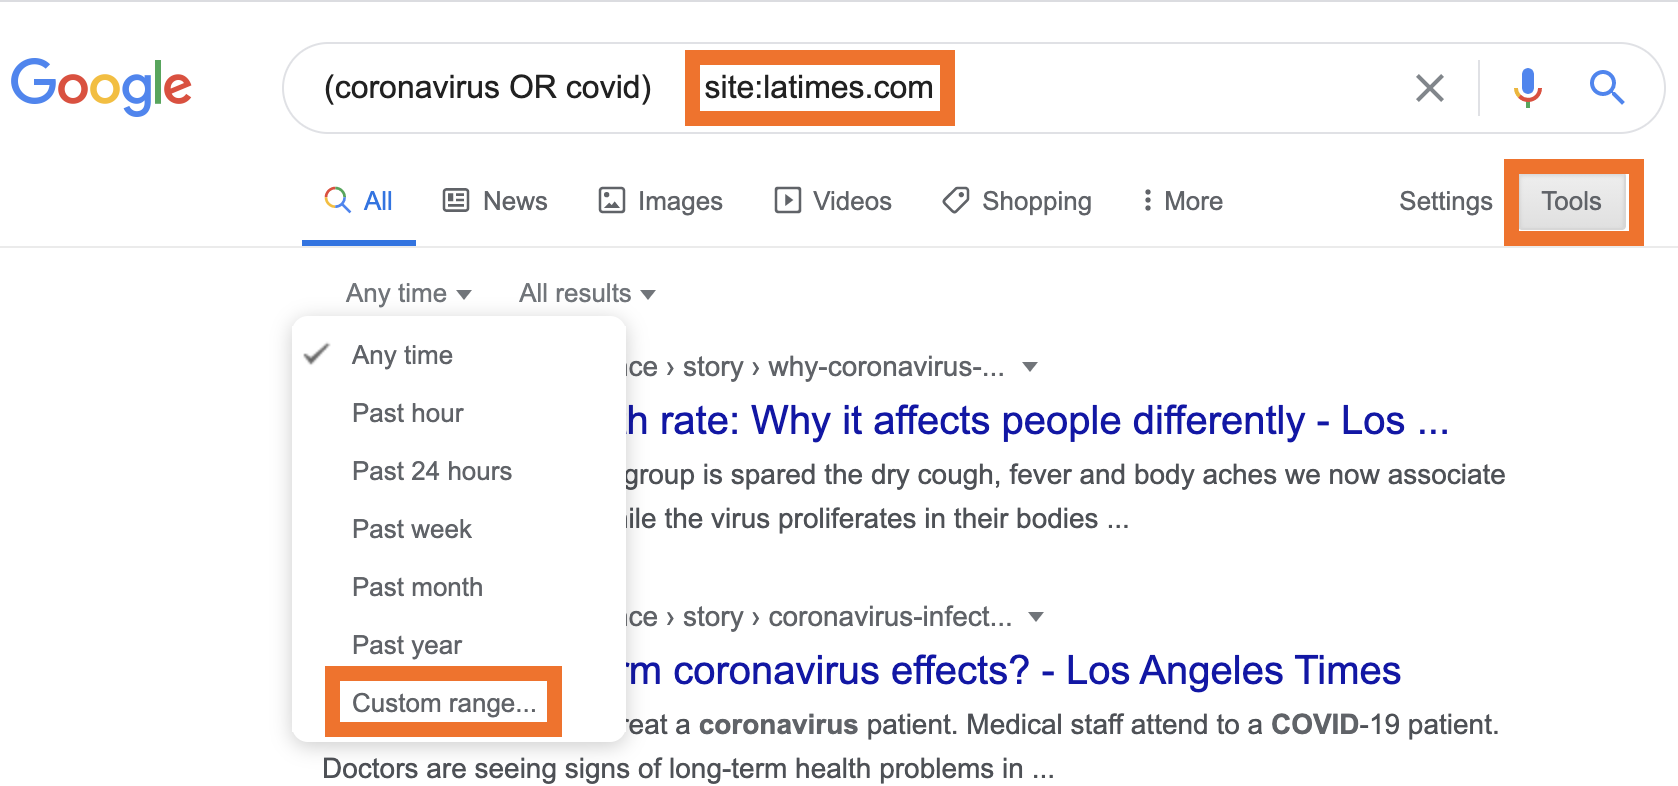Go to the Shopping tab
Viewport: 1678px width, 786px height.
[1017, 201]
